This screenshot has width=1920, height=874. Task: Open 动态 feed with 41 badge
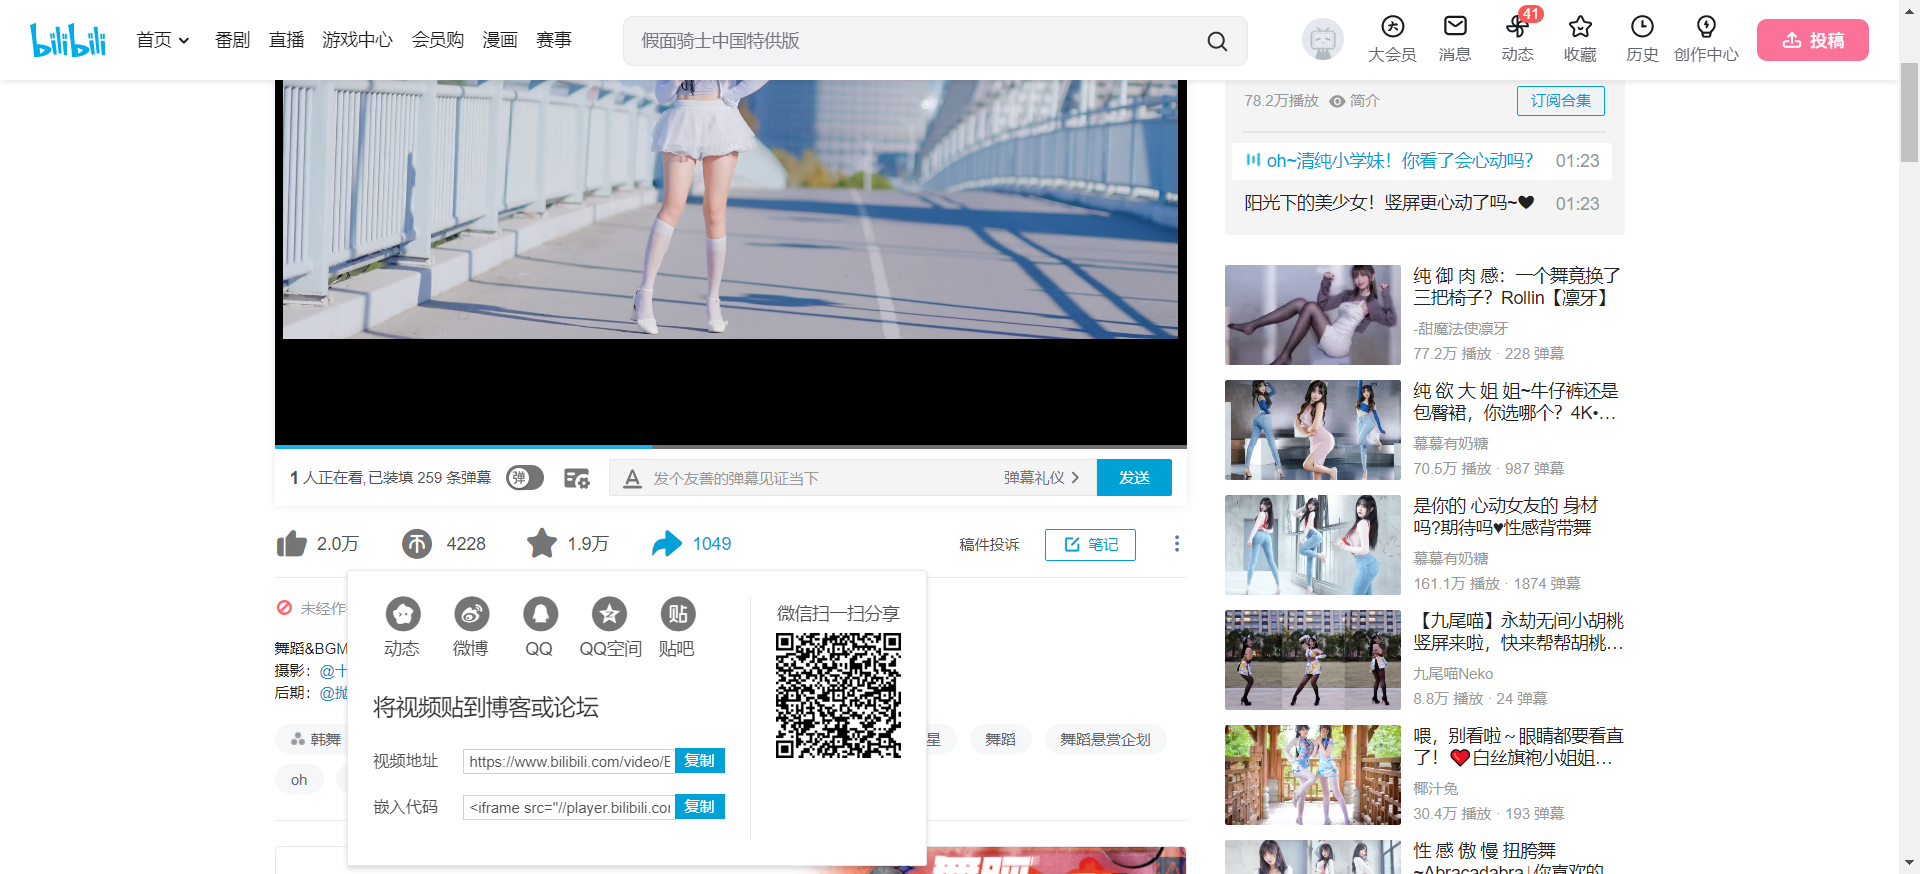1517,40
